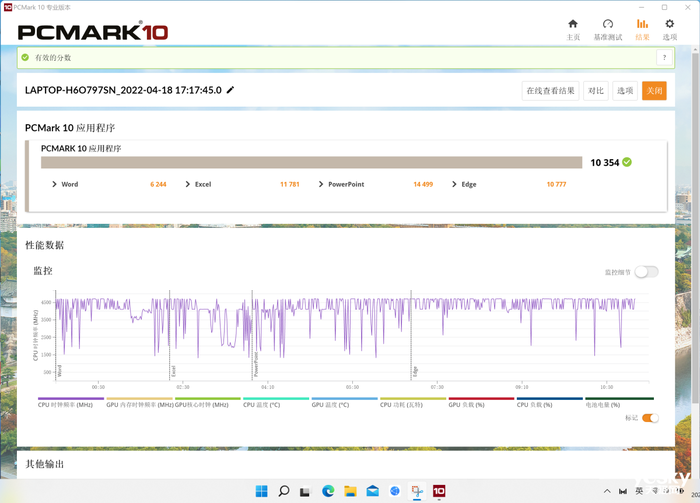
Task: Toggle the markers (标记) switch off
Action: pyautogui.click(x=650, y=418)
